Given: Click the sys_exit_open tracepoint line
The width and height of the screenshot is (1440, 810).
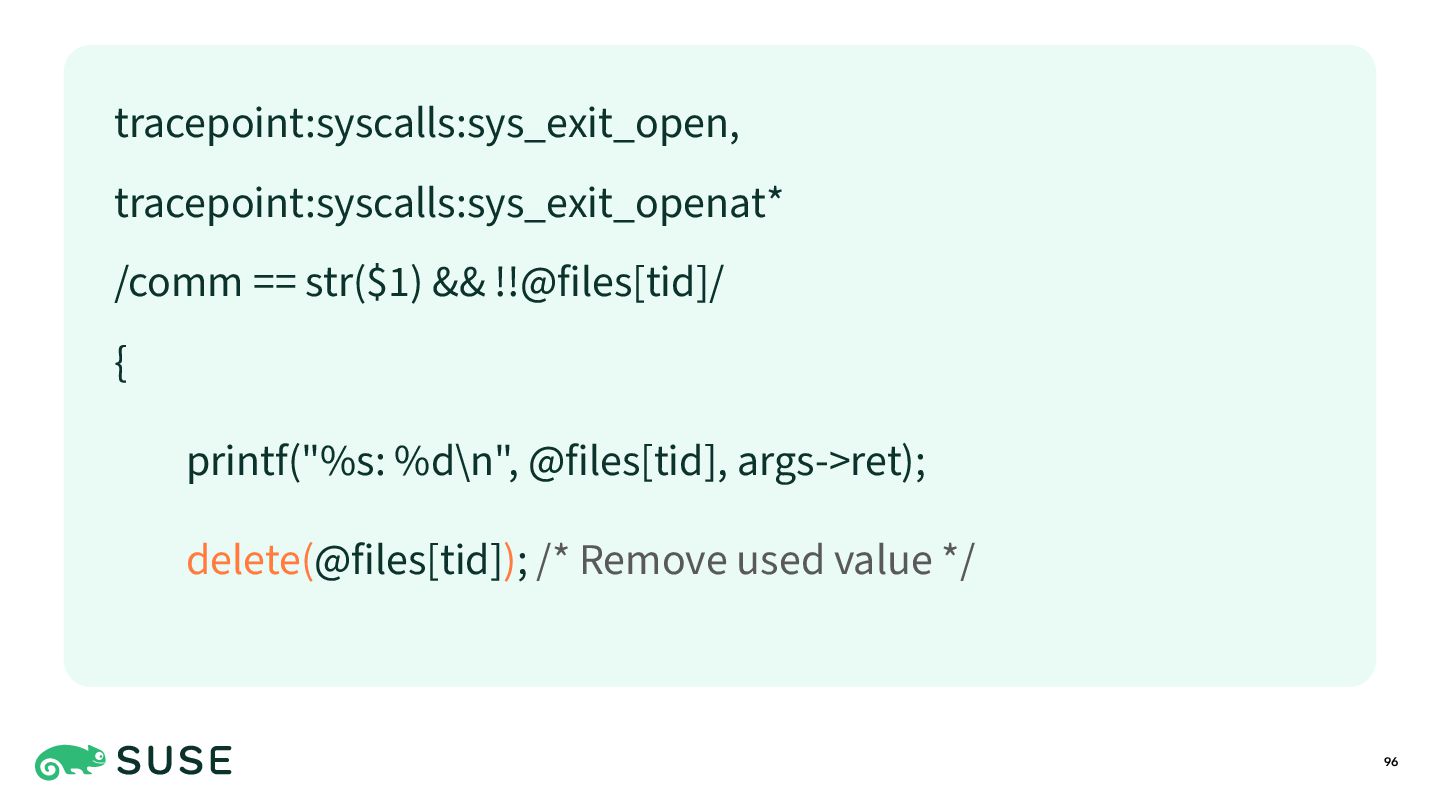Looking at the screenshot, I should tap(427, 124).
